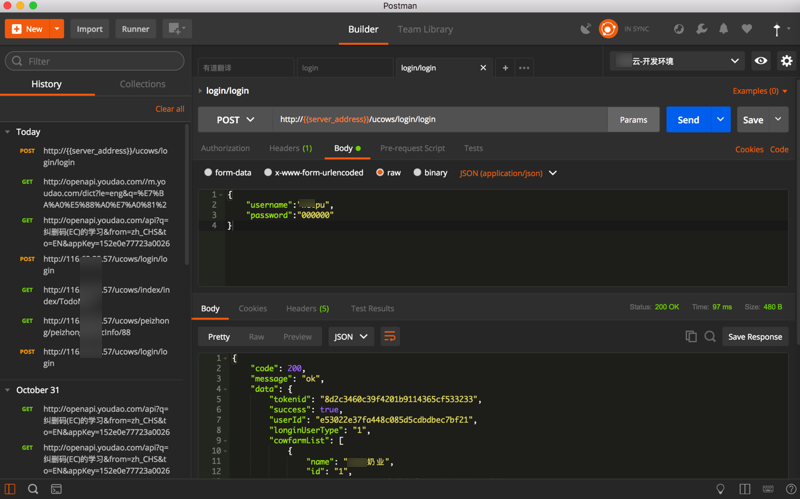This screenshot has width=800, height=499.
Task: Click the request URL input field
Action: (x=440, y=119)
